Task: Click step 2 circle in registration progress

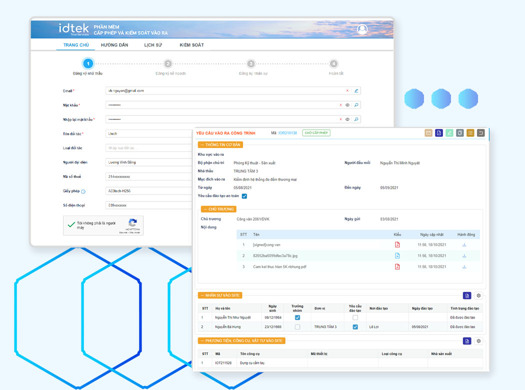Action: (168, 64)
